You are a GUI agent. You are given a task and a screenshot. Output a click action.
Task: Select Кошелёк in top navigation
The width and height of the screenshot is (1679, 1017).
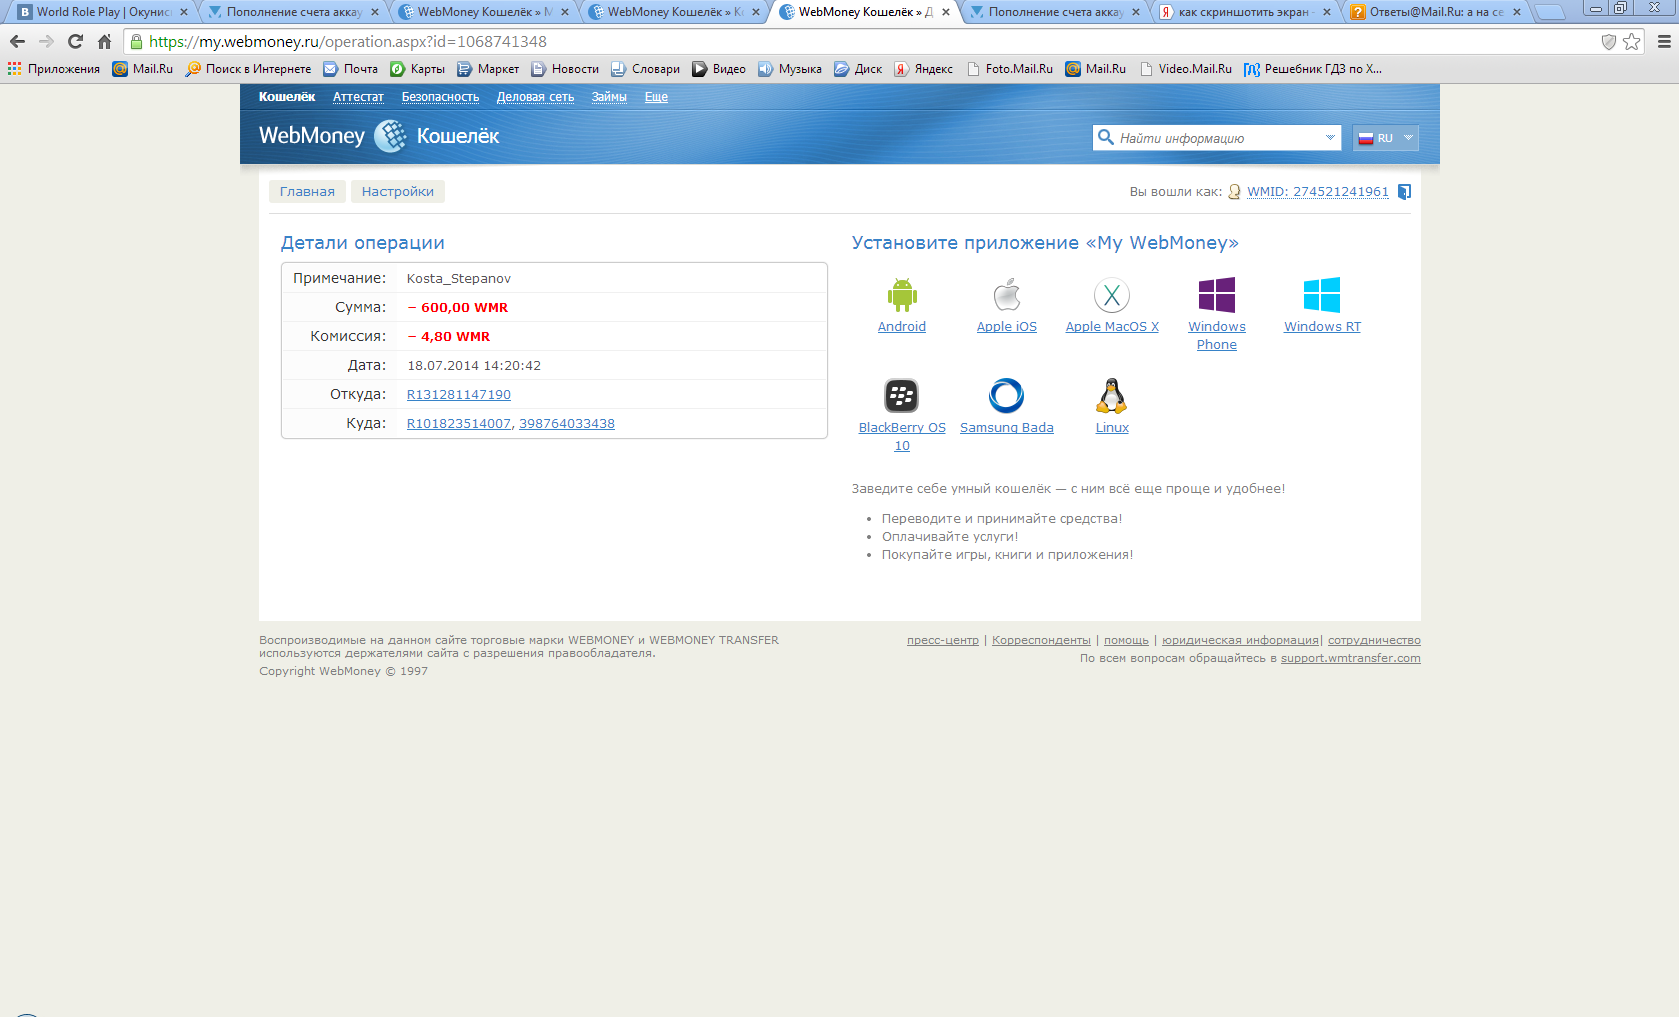[287, 97]
